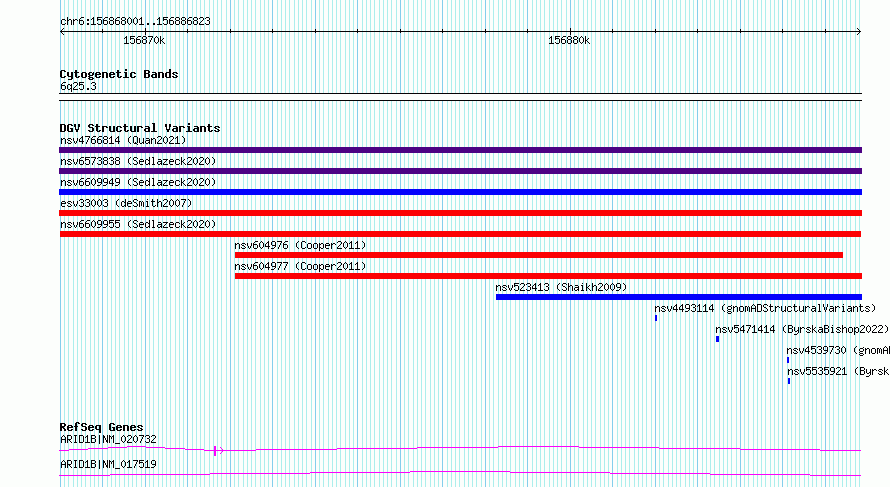The image size is (890, 487).
Task: Click the ARID1B NM_020732 exon marker
Action: 215,451
